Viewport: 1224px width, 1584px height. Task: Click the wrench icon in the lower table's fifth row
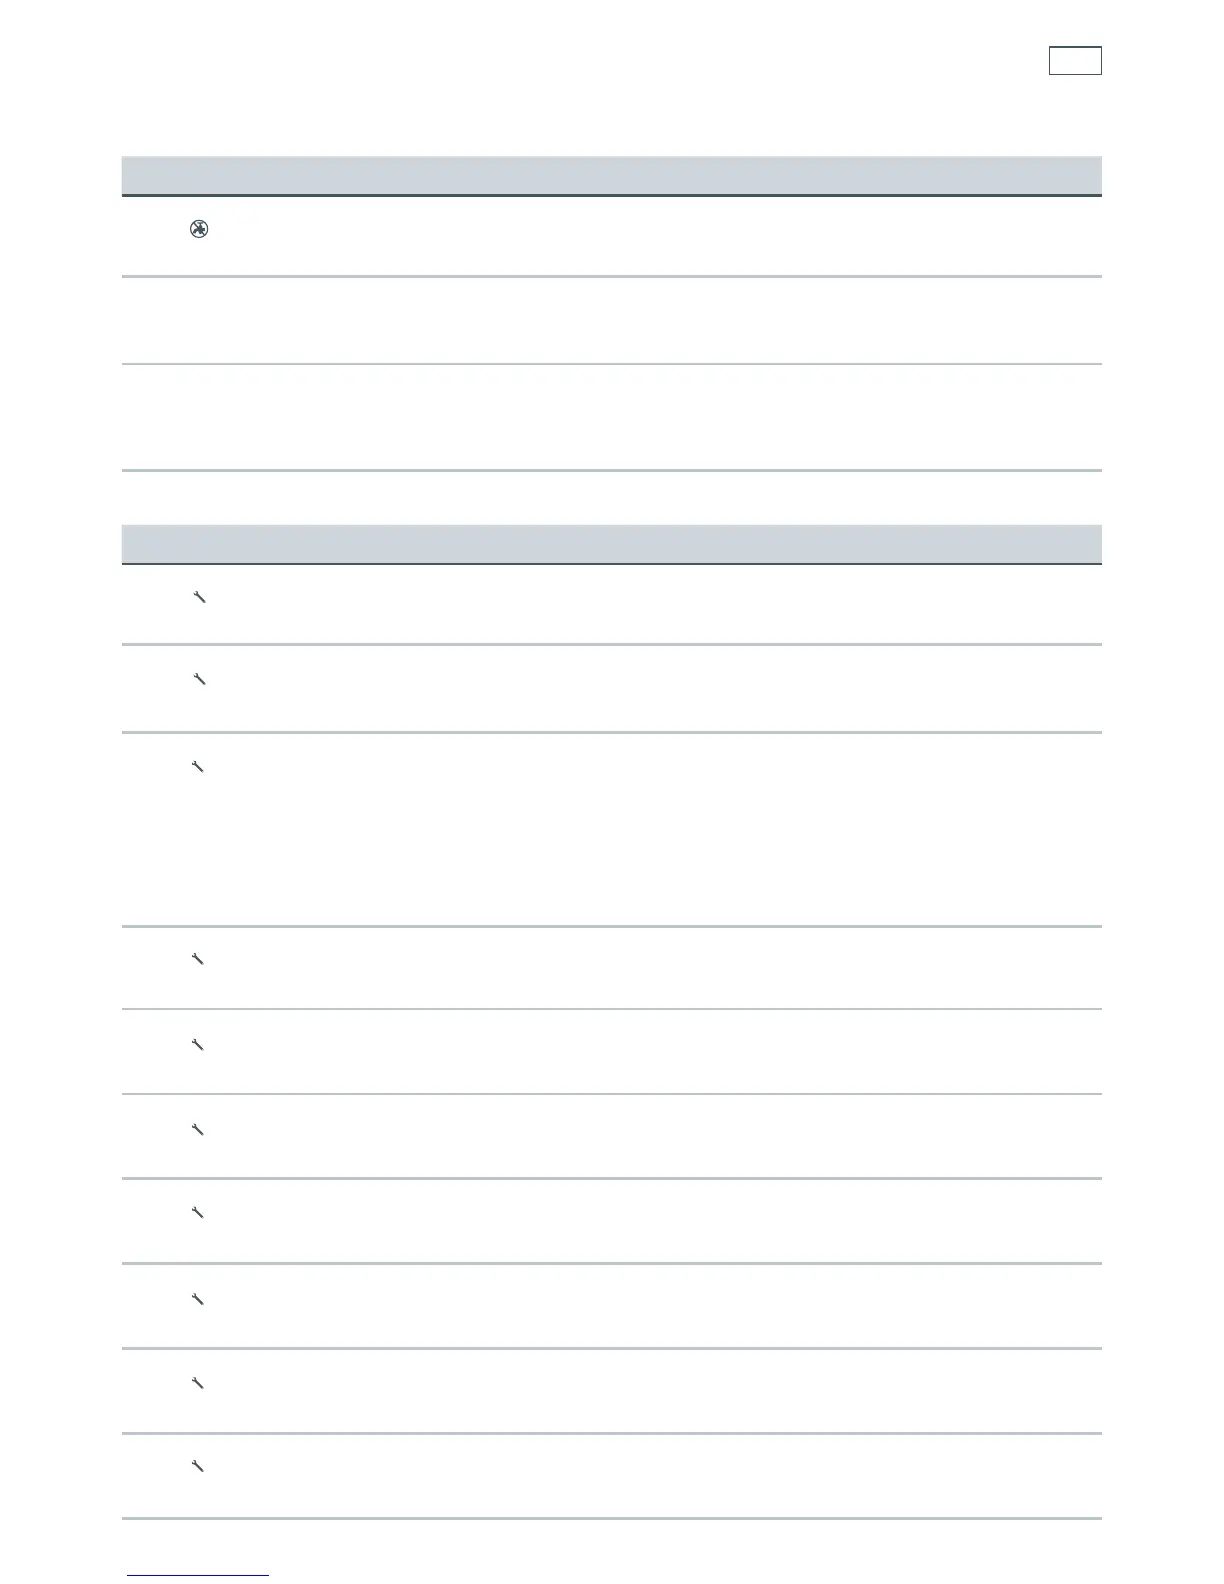[x=198, y=1045]
